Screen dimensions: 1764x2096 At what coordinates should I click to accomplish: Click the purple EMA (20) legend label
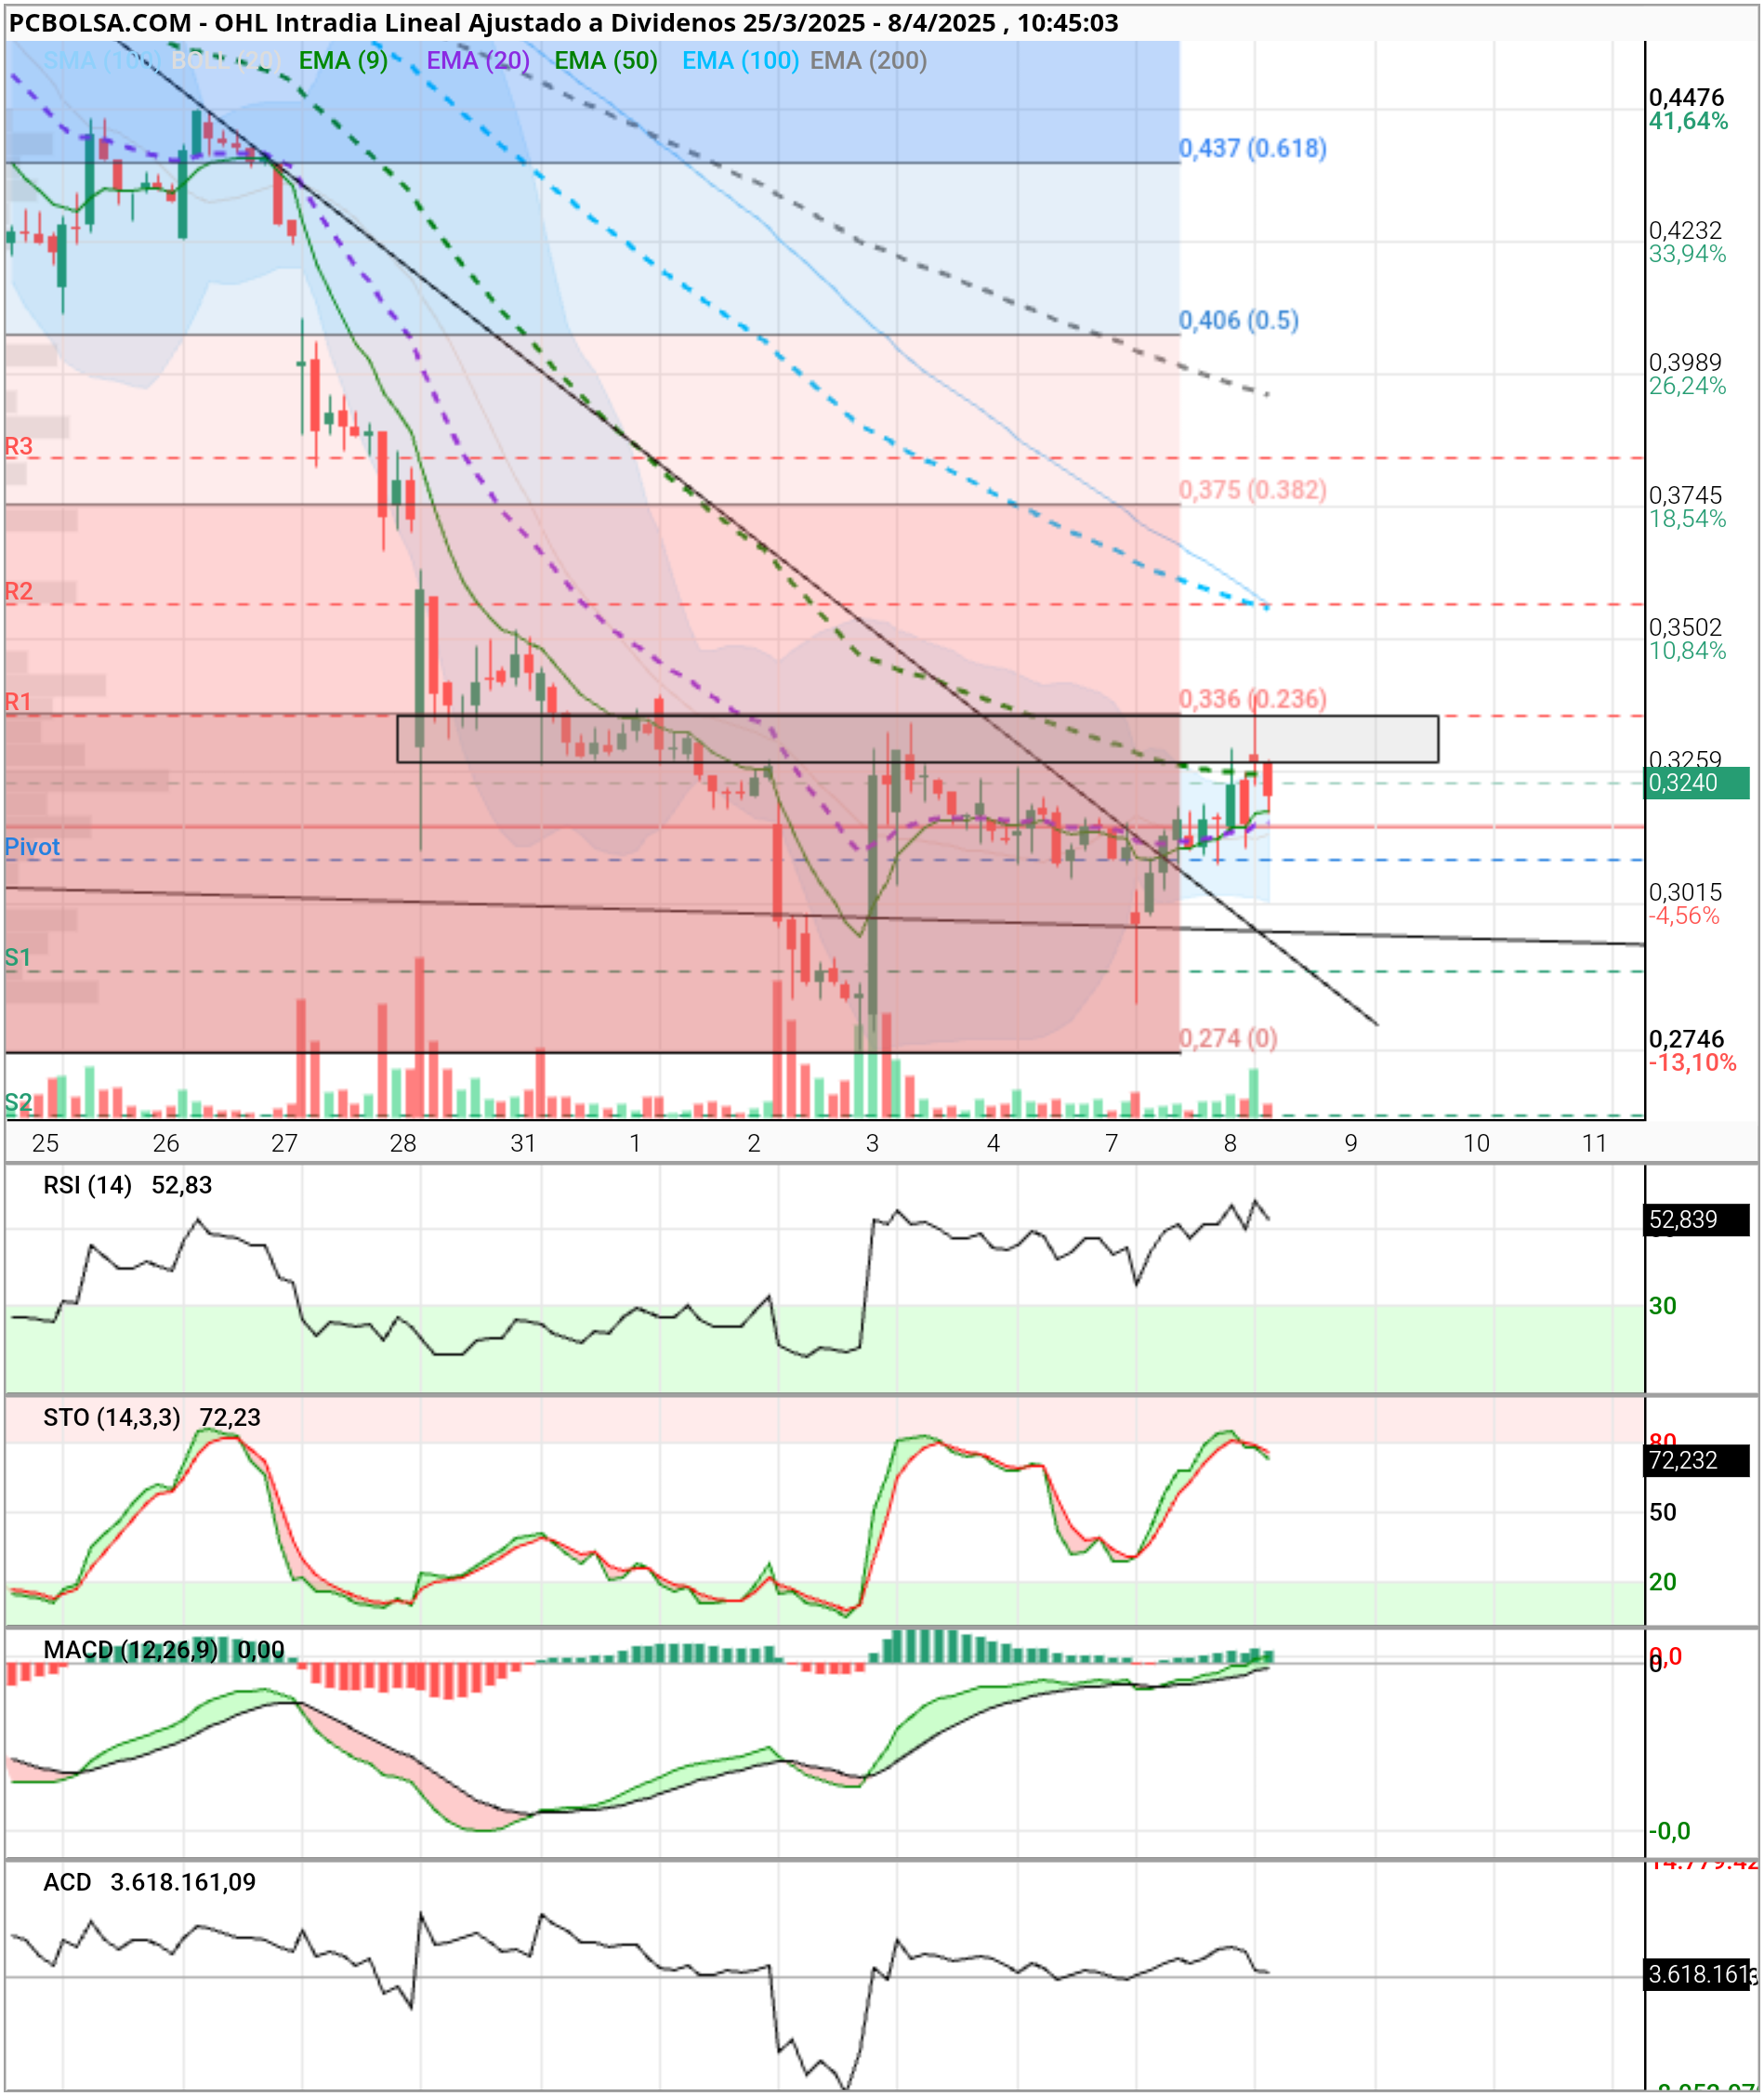(478, 61)
